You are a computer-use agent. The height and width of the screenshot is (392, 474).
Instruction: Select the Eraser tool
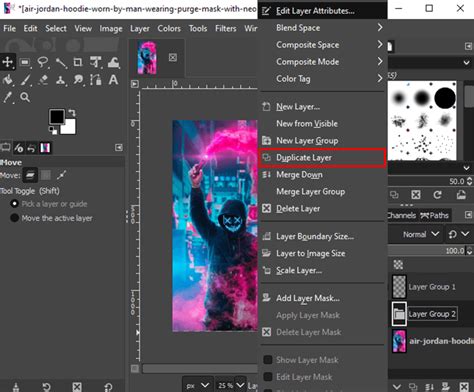[x=43, y=80]
